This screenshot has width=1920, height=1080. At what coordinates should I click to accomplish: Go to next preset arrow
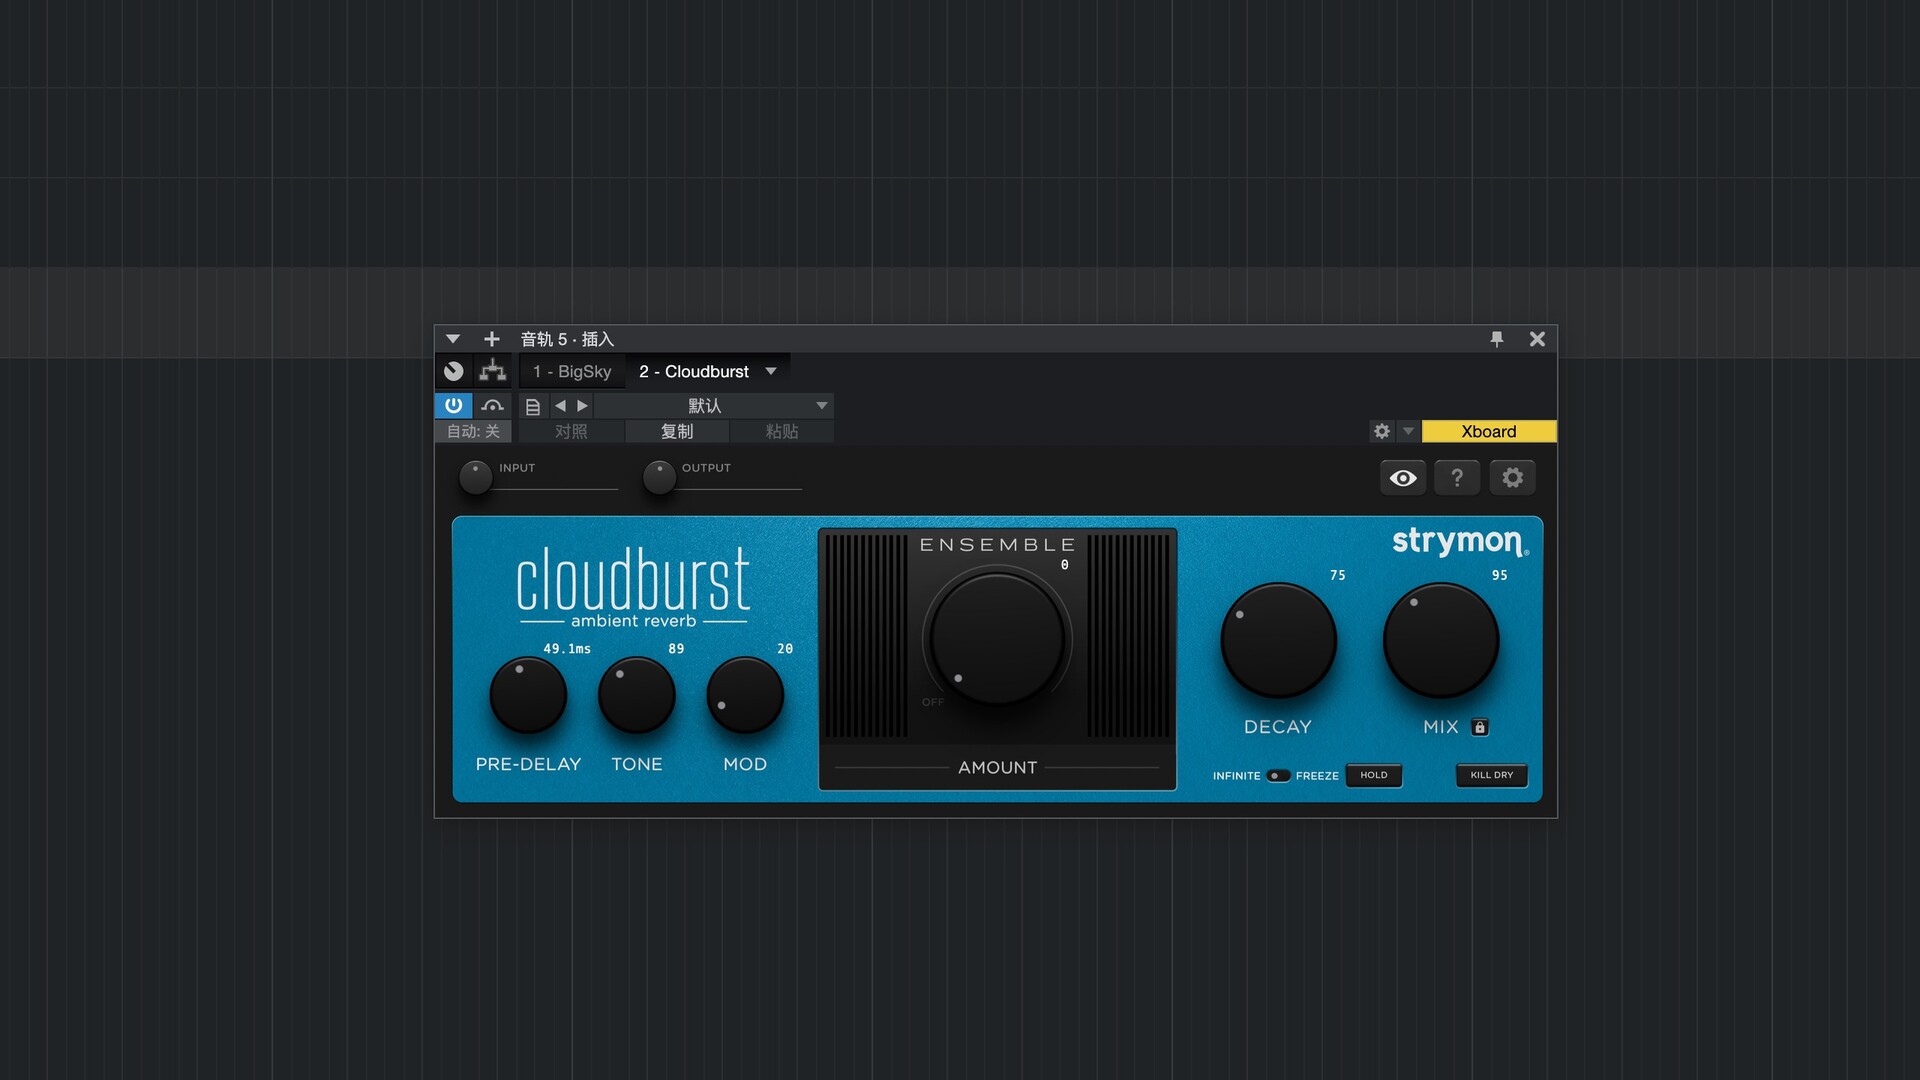point(582,405)
